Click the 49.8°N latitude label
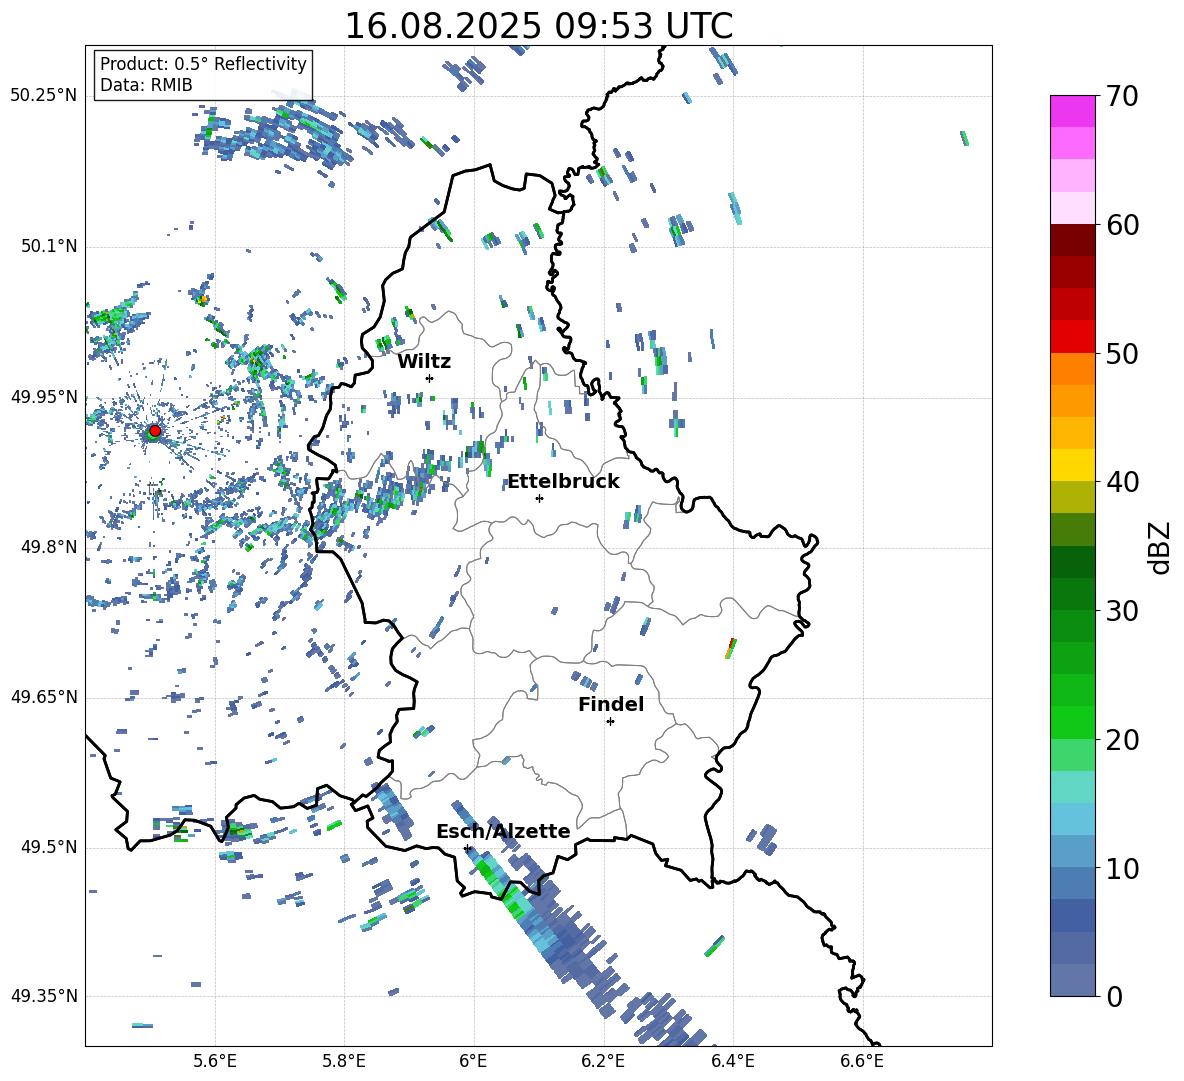 coord(49,547)
